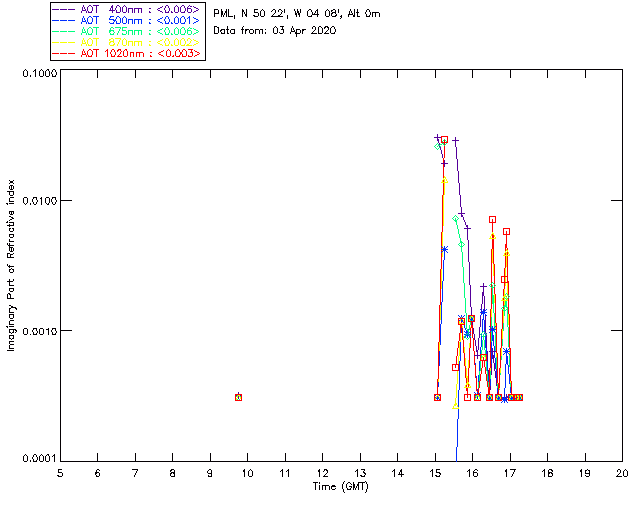Click the purple plus marker at second peak top
This screenshot has height=512, width=640.
[456, 140]
